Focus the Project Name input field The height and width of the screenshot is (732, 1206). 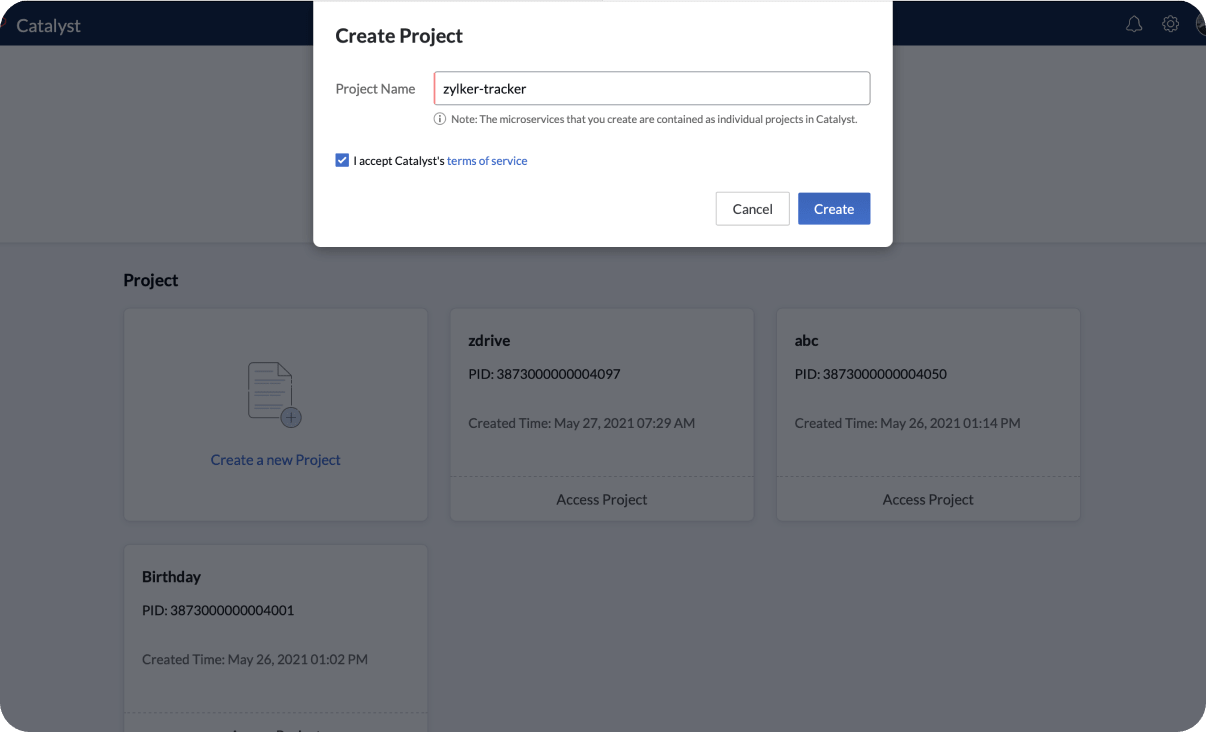[651, 89]
